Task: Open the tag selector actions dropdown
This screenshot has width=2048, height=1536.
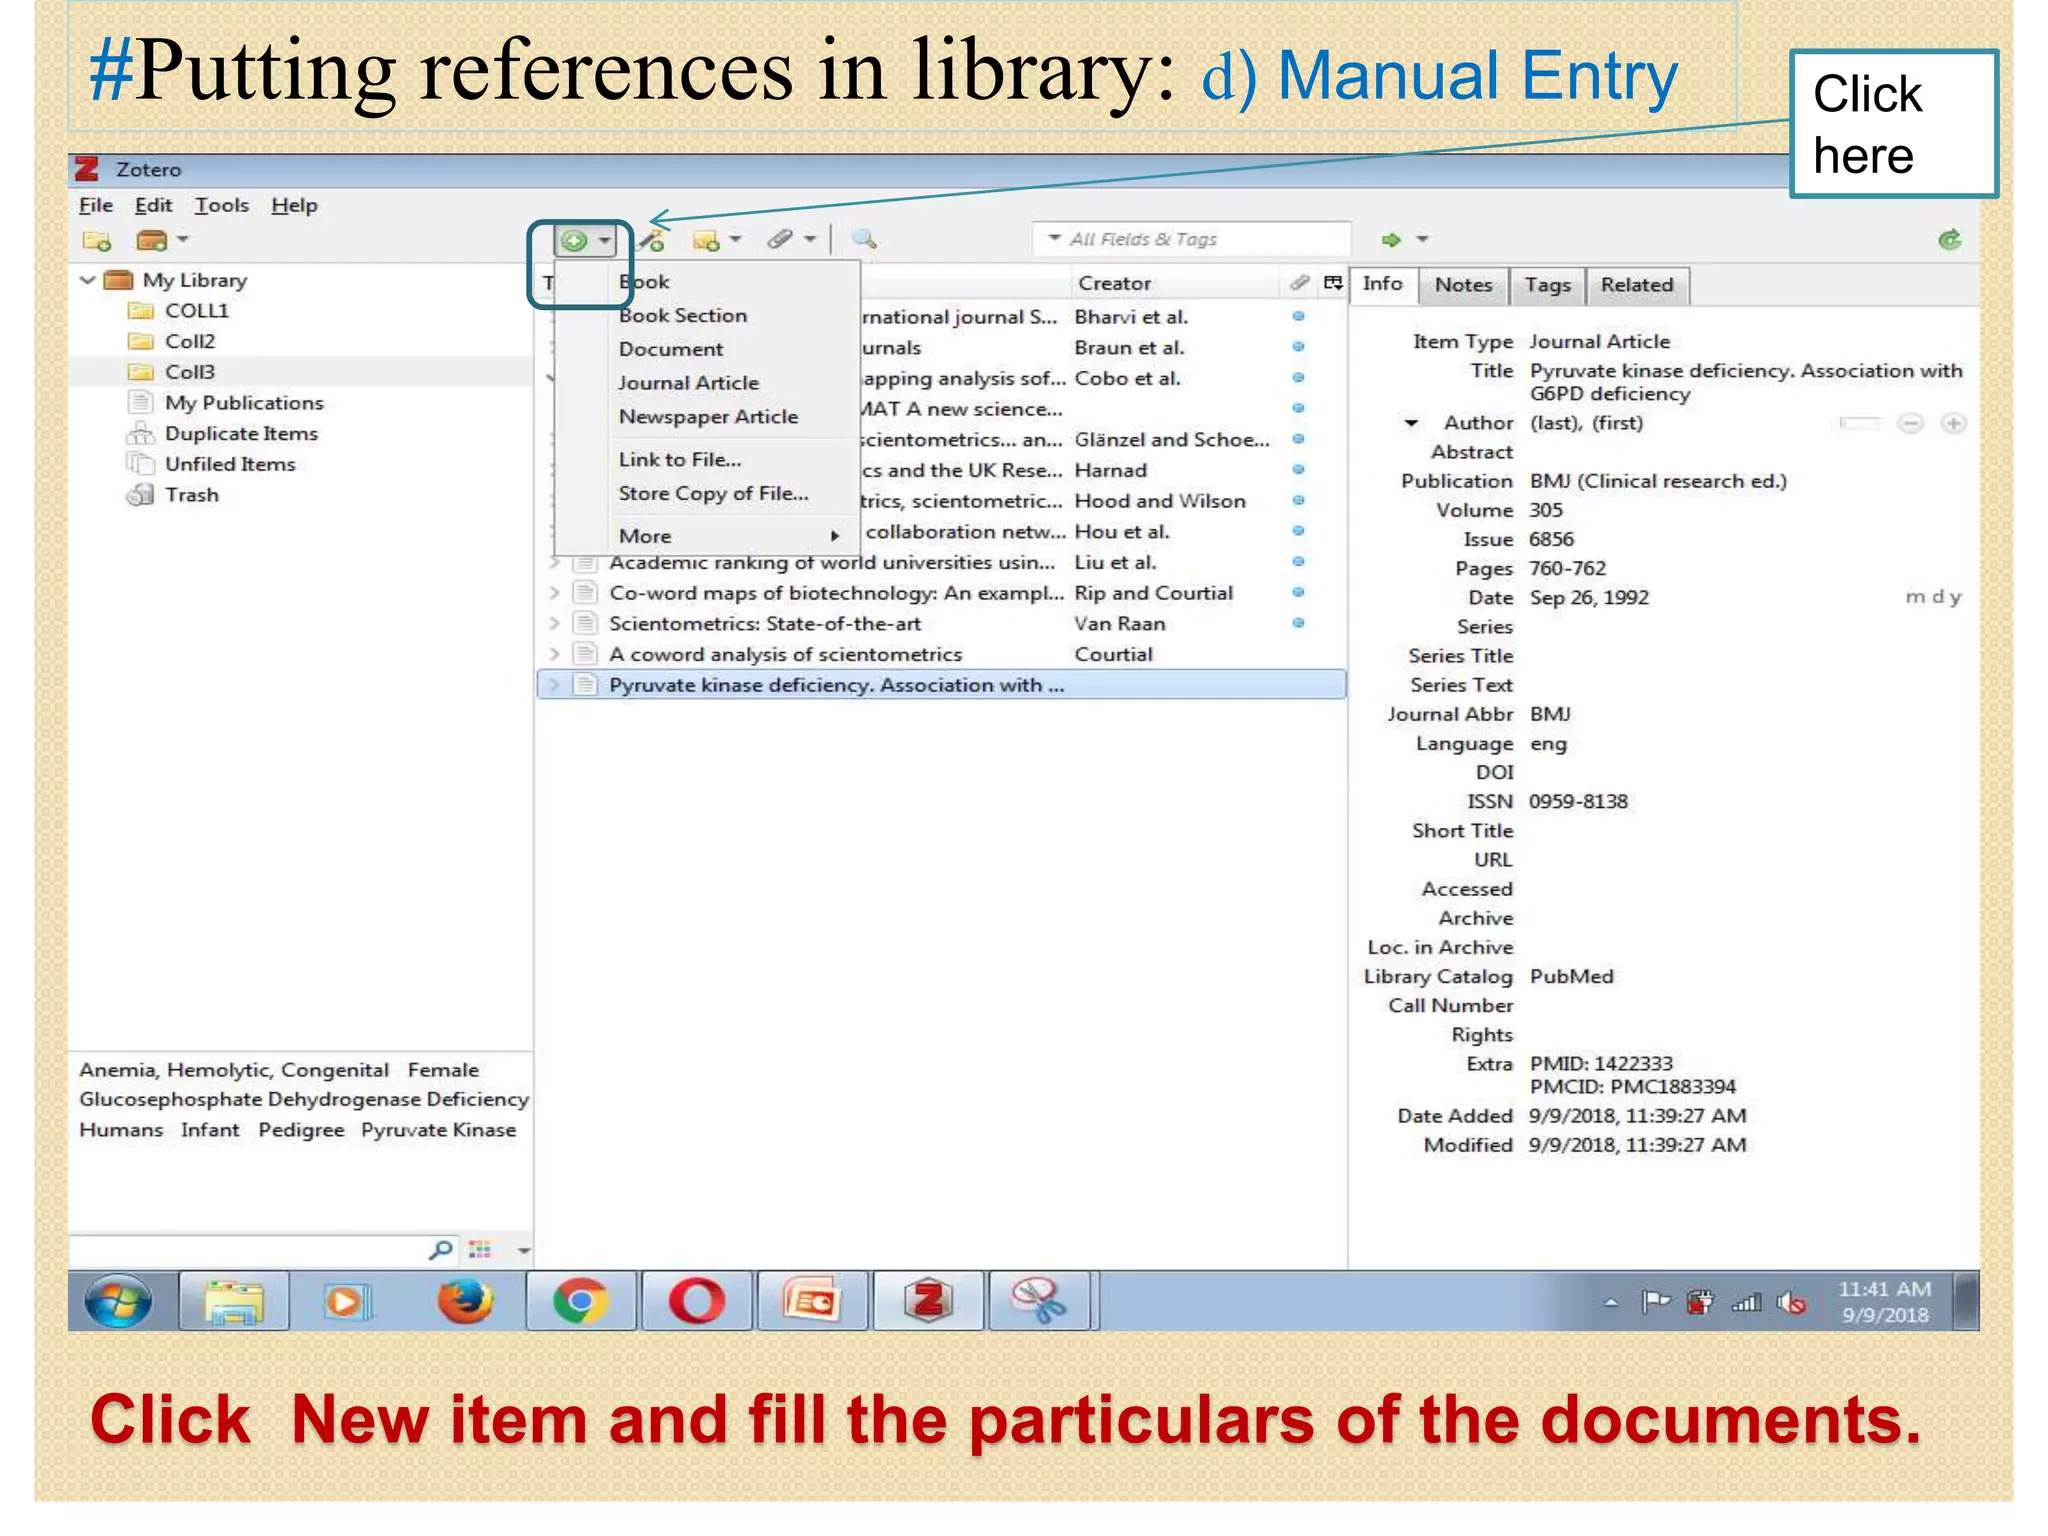Action: coord(523,1250)
